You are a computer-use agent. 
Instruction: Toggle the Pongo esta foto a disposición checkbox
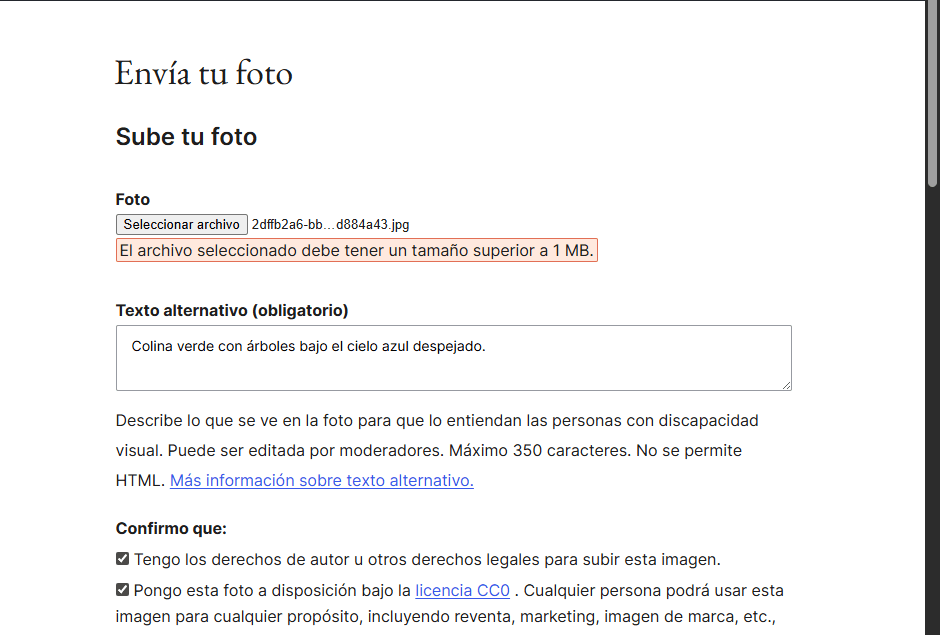coord(122,589)
